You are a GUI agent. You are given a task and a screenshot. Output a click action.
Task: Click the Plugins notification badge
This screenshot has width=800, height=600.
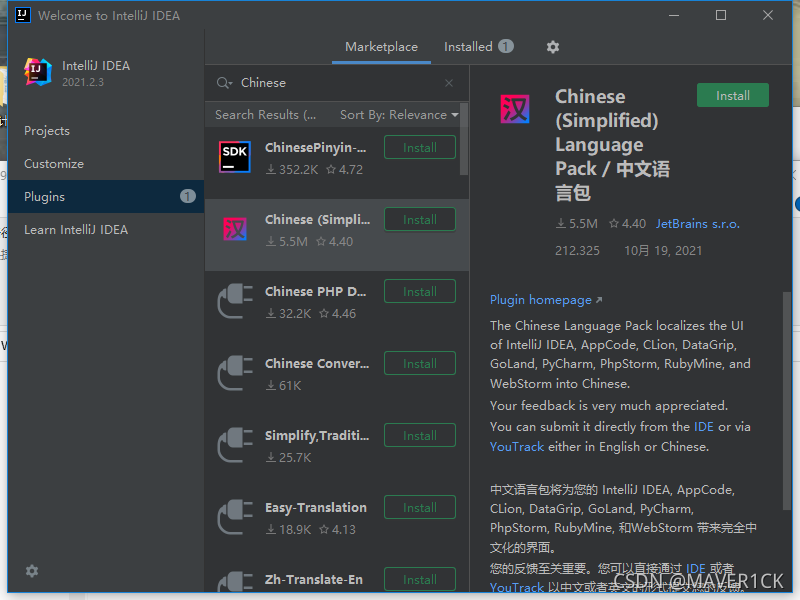click(x=188, y=196)
